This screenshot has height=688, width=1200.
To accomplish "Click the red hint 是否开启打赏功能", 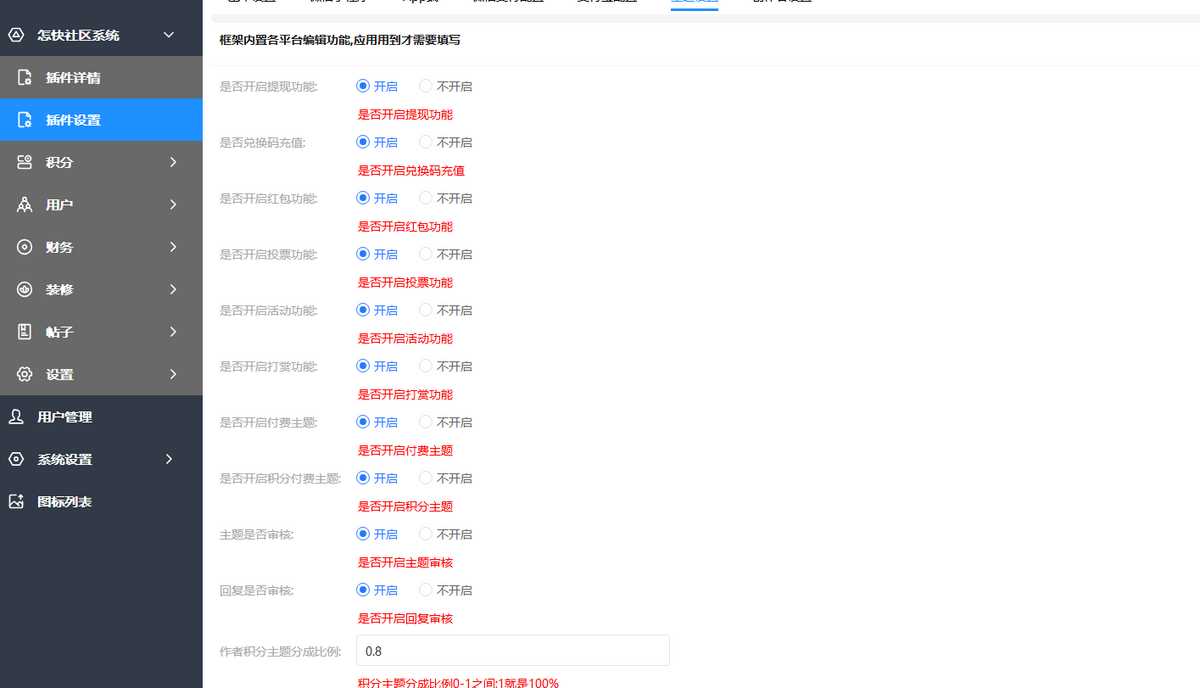I will point(405,394).
